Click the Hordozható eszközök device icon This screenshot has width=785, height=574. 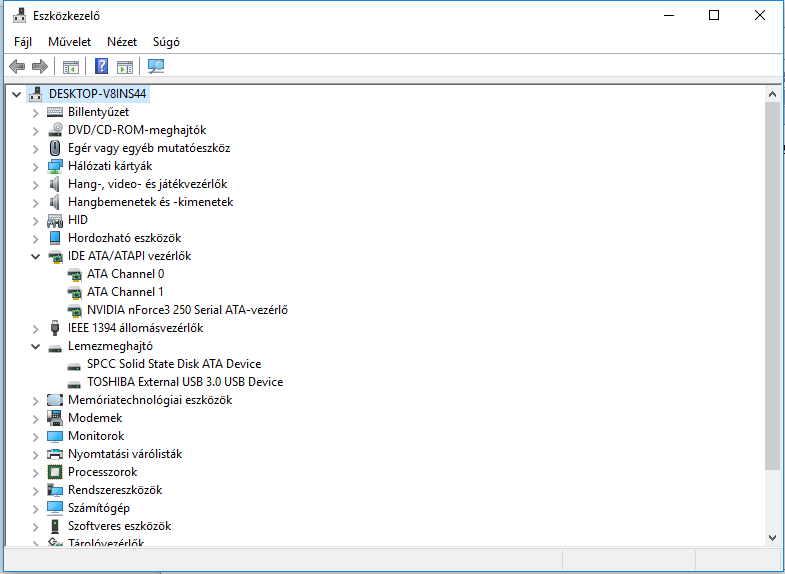pyautogui.click(x=55, y=238)
